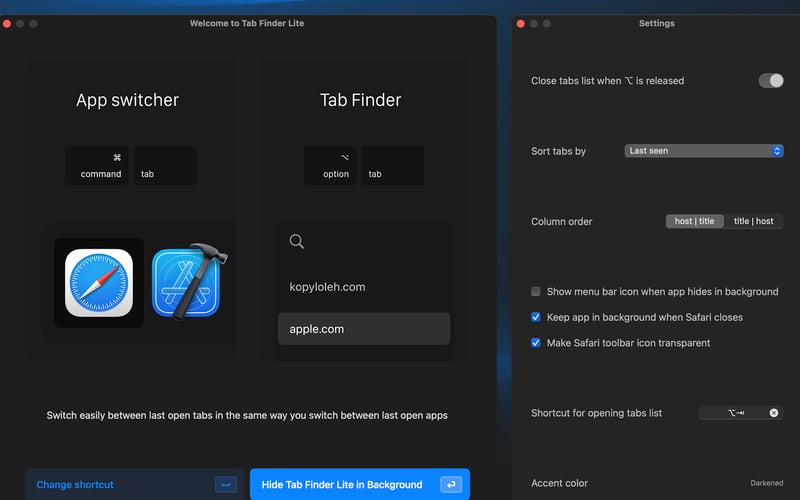Click the Shortcut for opening tabs list label
Viewport: 800px width, 500px height.
(x=596, y=413)
